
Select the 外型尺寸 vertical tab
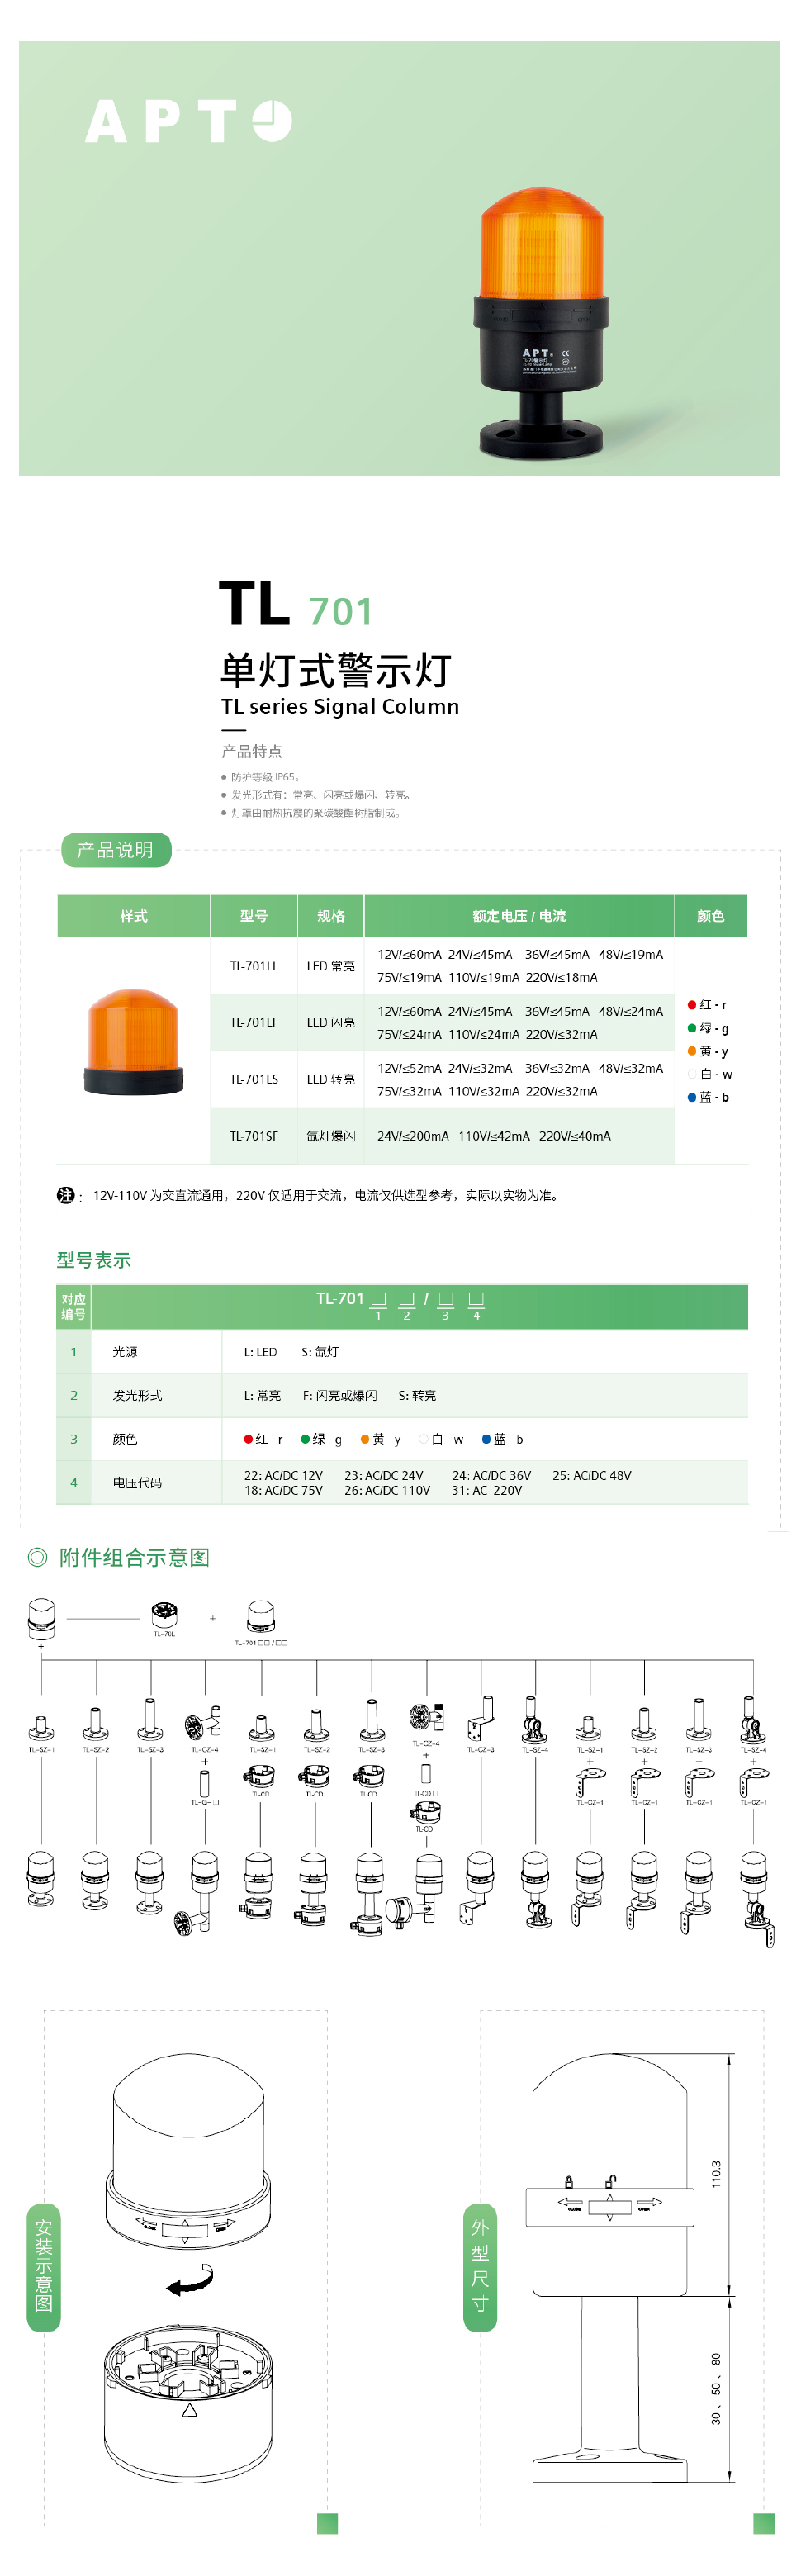pos(480,2265)
